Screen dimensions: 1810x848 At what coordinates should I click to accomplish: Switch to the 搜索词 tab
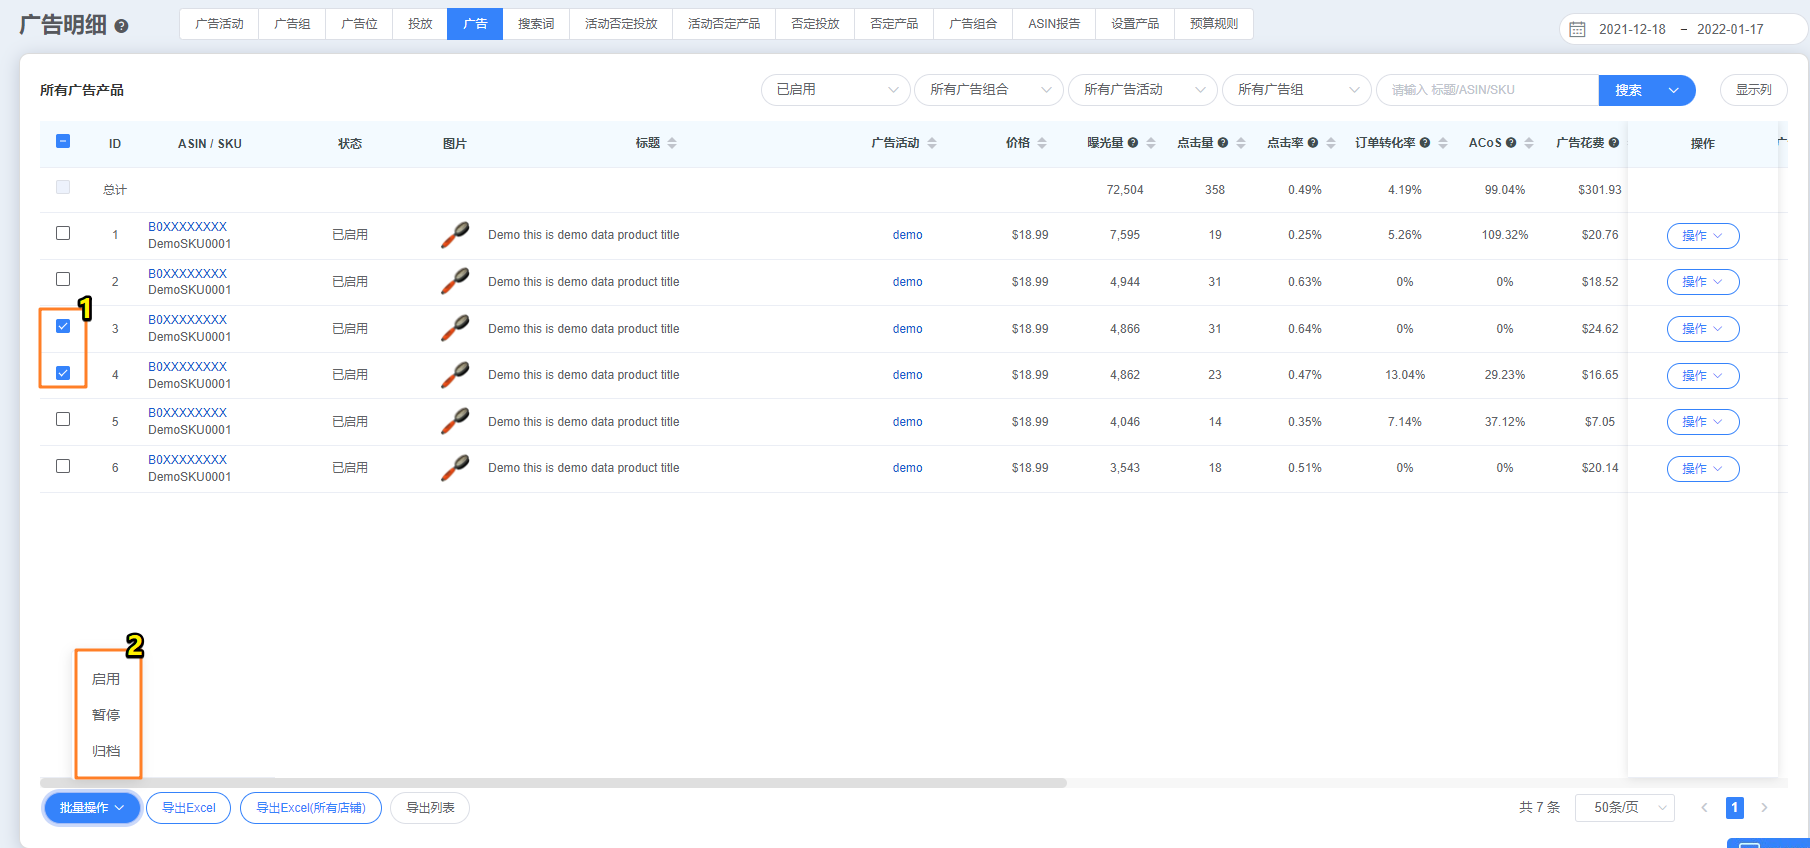tap(536, 24)
